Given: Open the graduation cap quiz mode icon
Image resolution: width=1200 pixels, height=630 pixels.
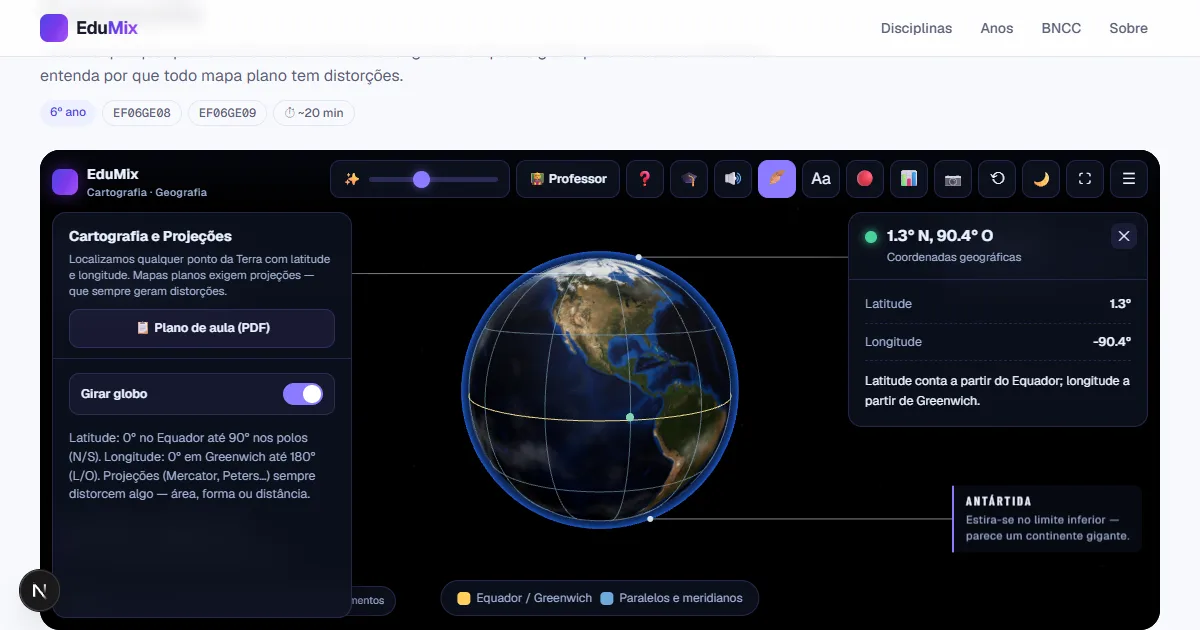Looking at the screenshot, I should pos(689,179).
